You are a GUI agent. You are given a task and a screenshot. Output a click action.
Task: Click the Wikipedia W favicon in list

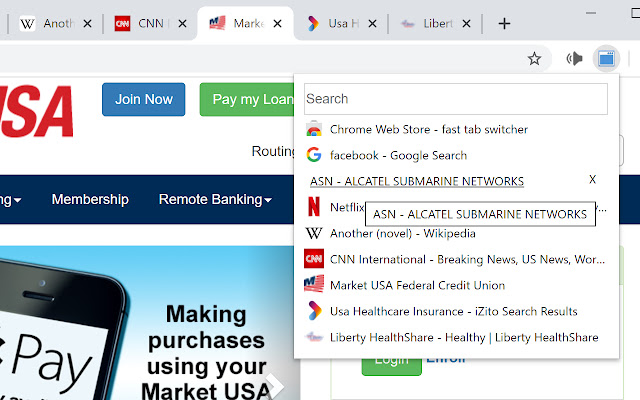314,233
